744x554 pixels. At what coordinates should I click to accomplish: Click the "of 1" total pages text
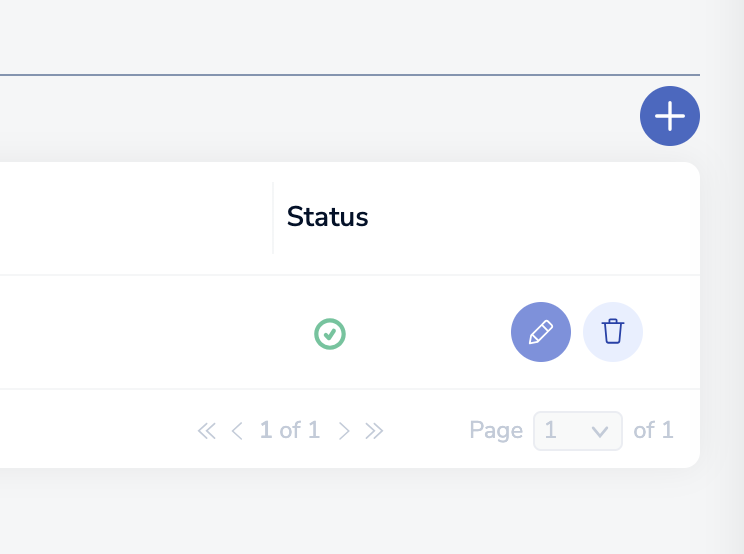pos(654,431)
